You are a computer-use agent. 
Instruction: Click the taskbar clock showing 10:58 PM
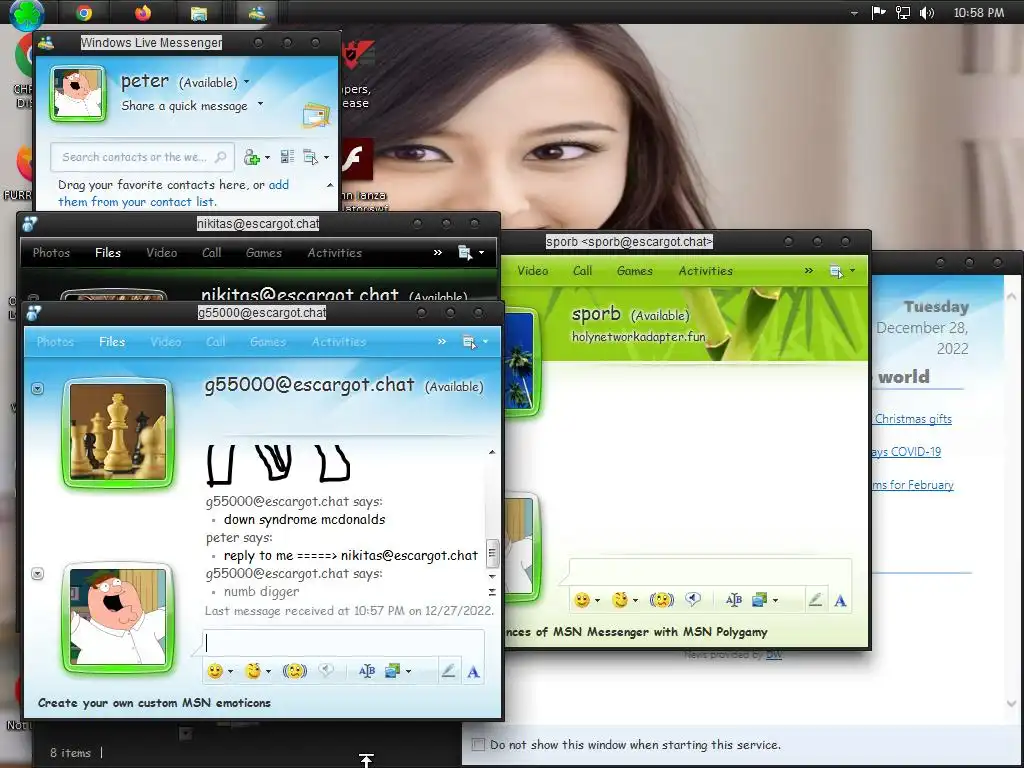978,12
